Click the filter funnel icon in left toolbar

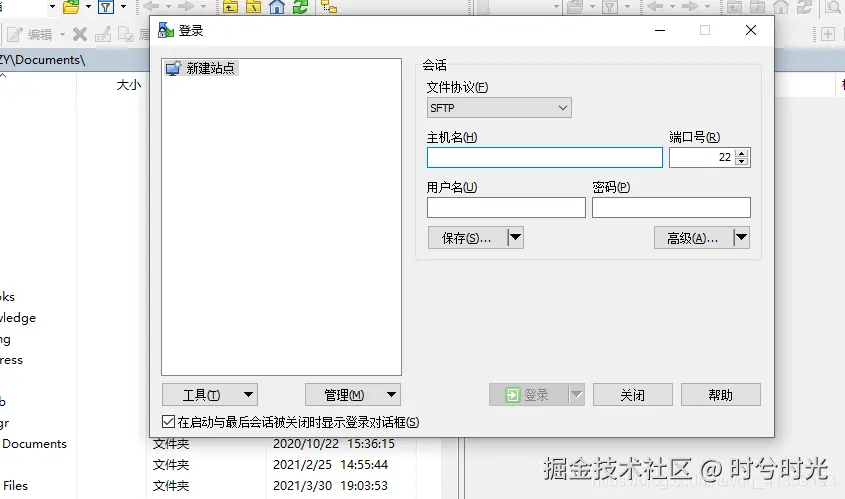click(106, 7)
